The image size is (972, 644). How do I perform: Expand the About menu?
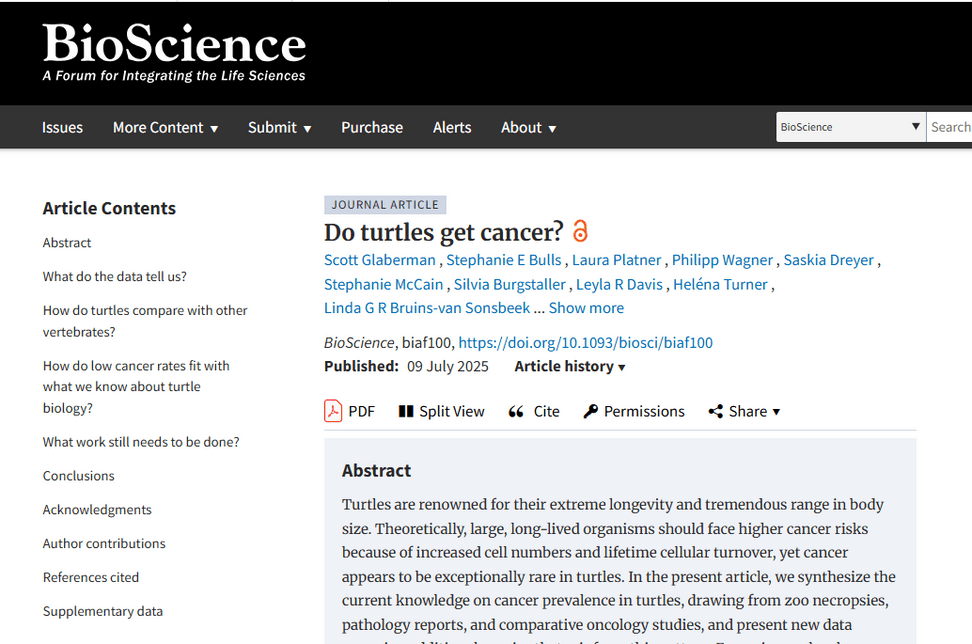[x=529, y=127]
